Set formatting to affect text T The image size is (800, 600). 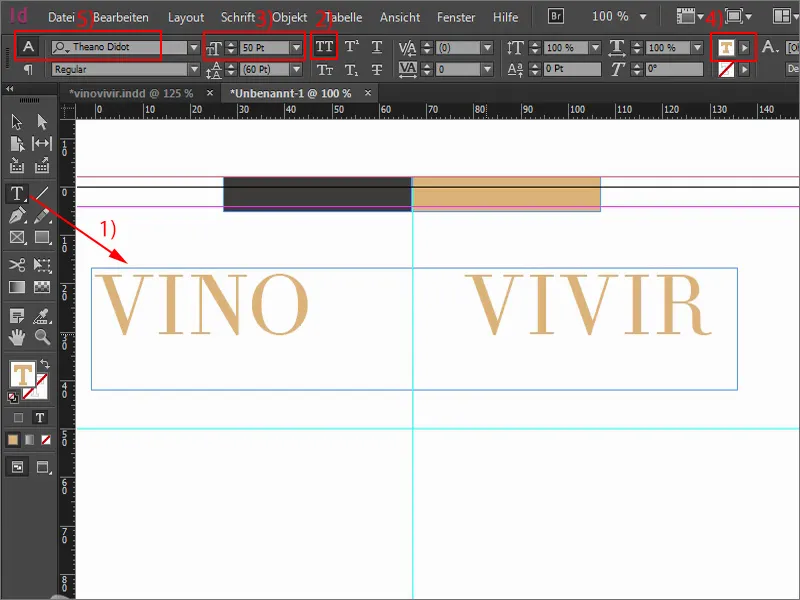[40, 418]
